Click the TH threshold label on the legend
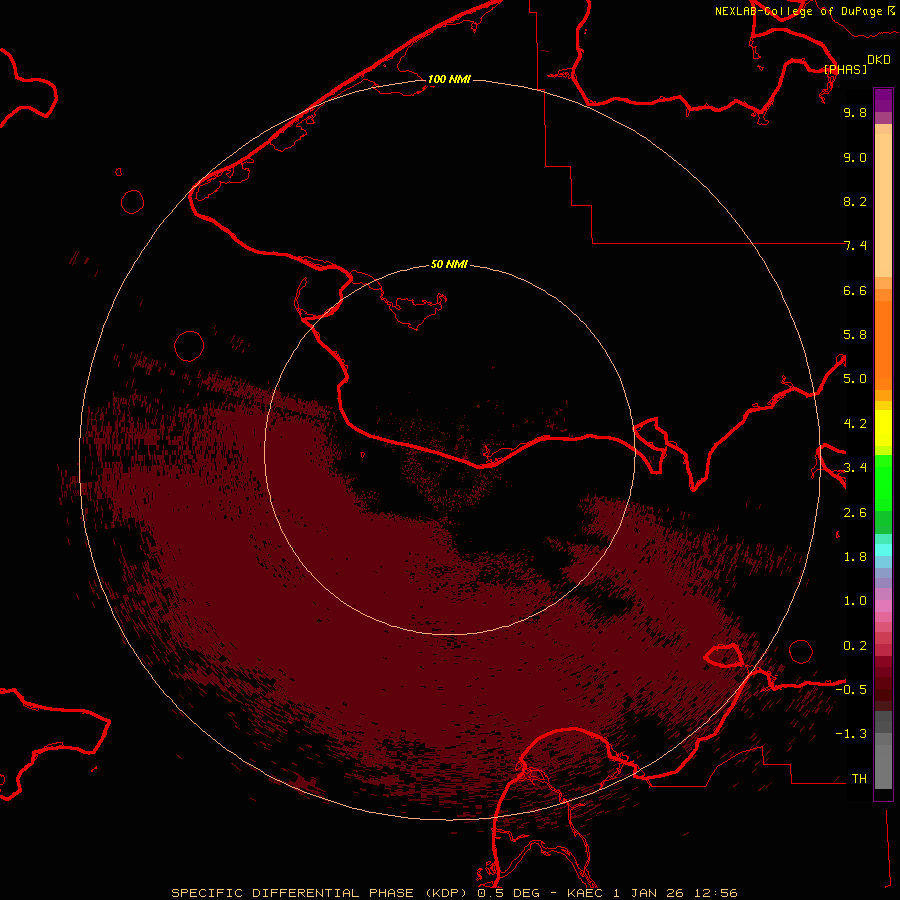Image resolution: width=900 pixels, height=900 pixels. coord(859,779)
